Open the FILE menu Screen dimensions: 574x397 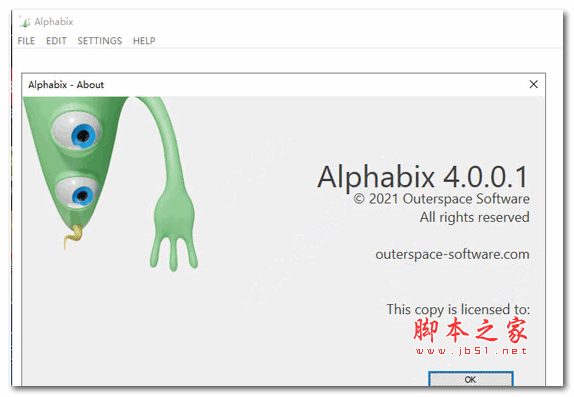point(26,41)
